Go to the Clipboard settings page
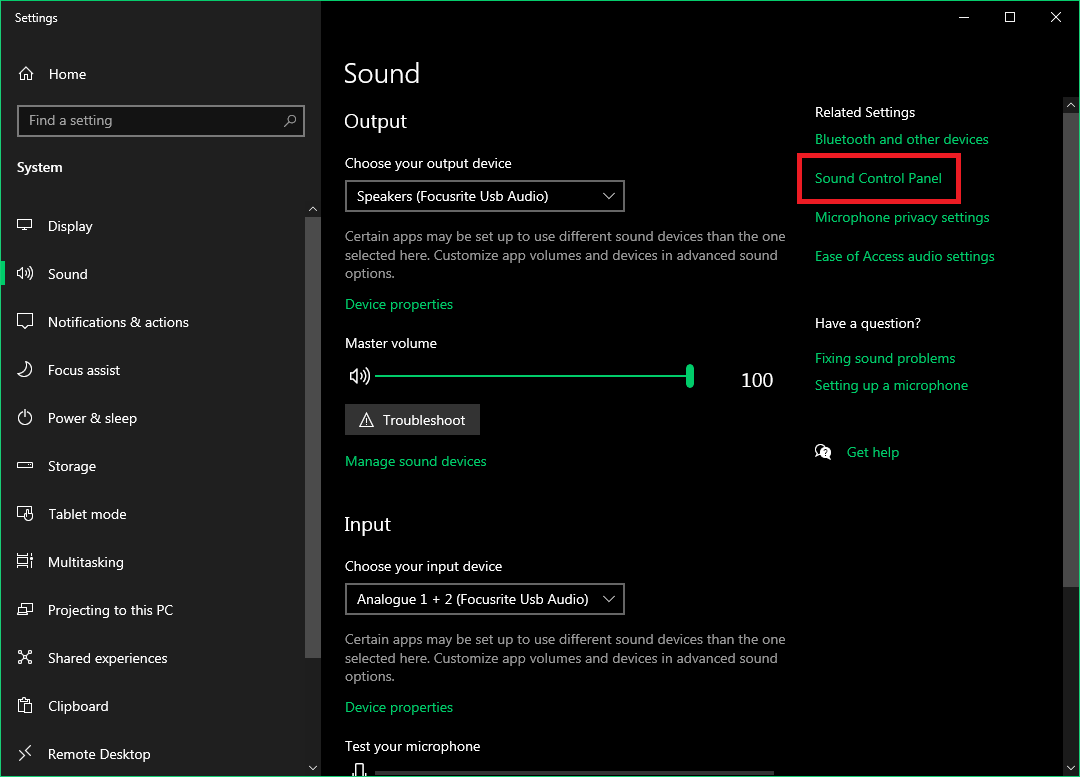 (78, 706)
